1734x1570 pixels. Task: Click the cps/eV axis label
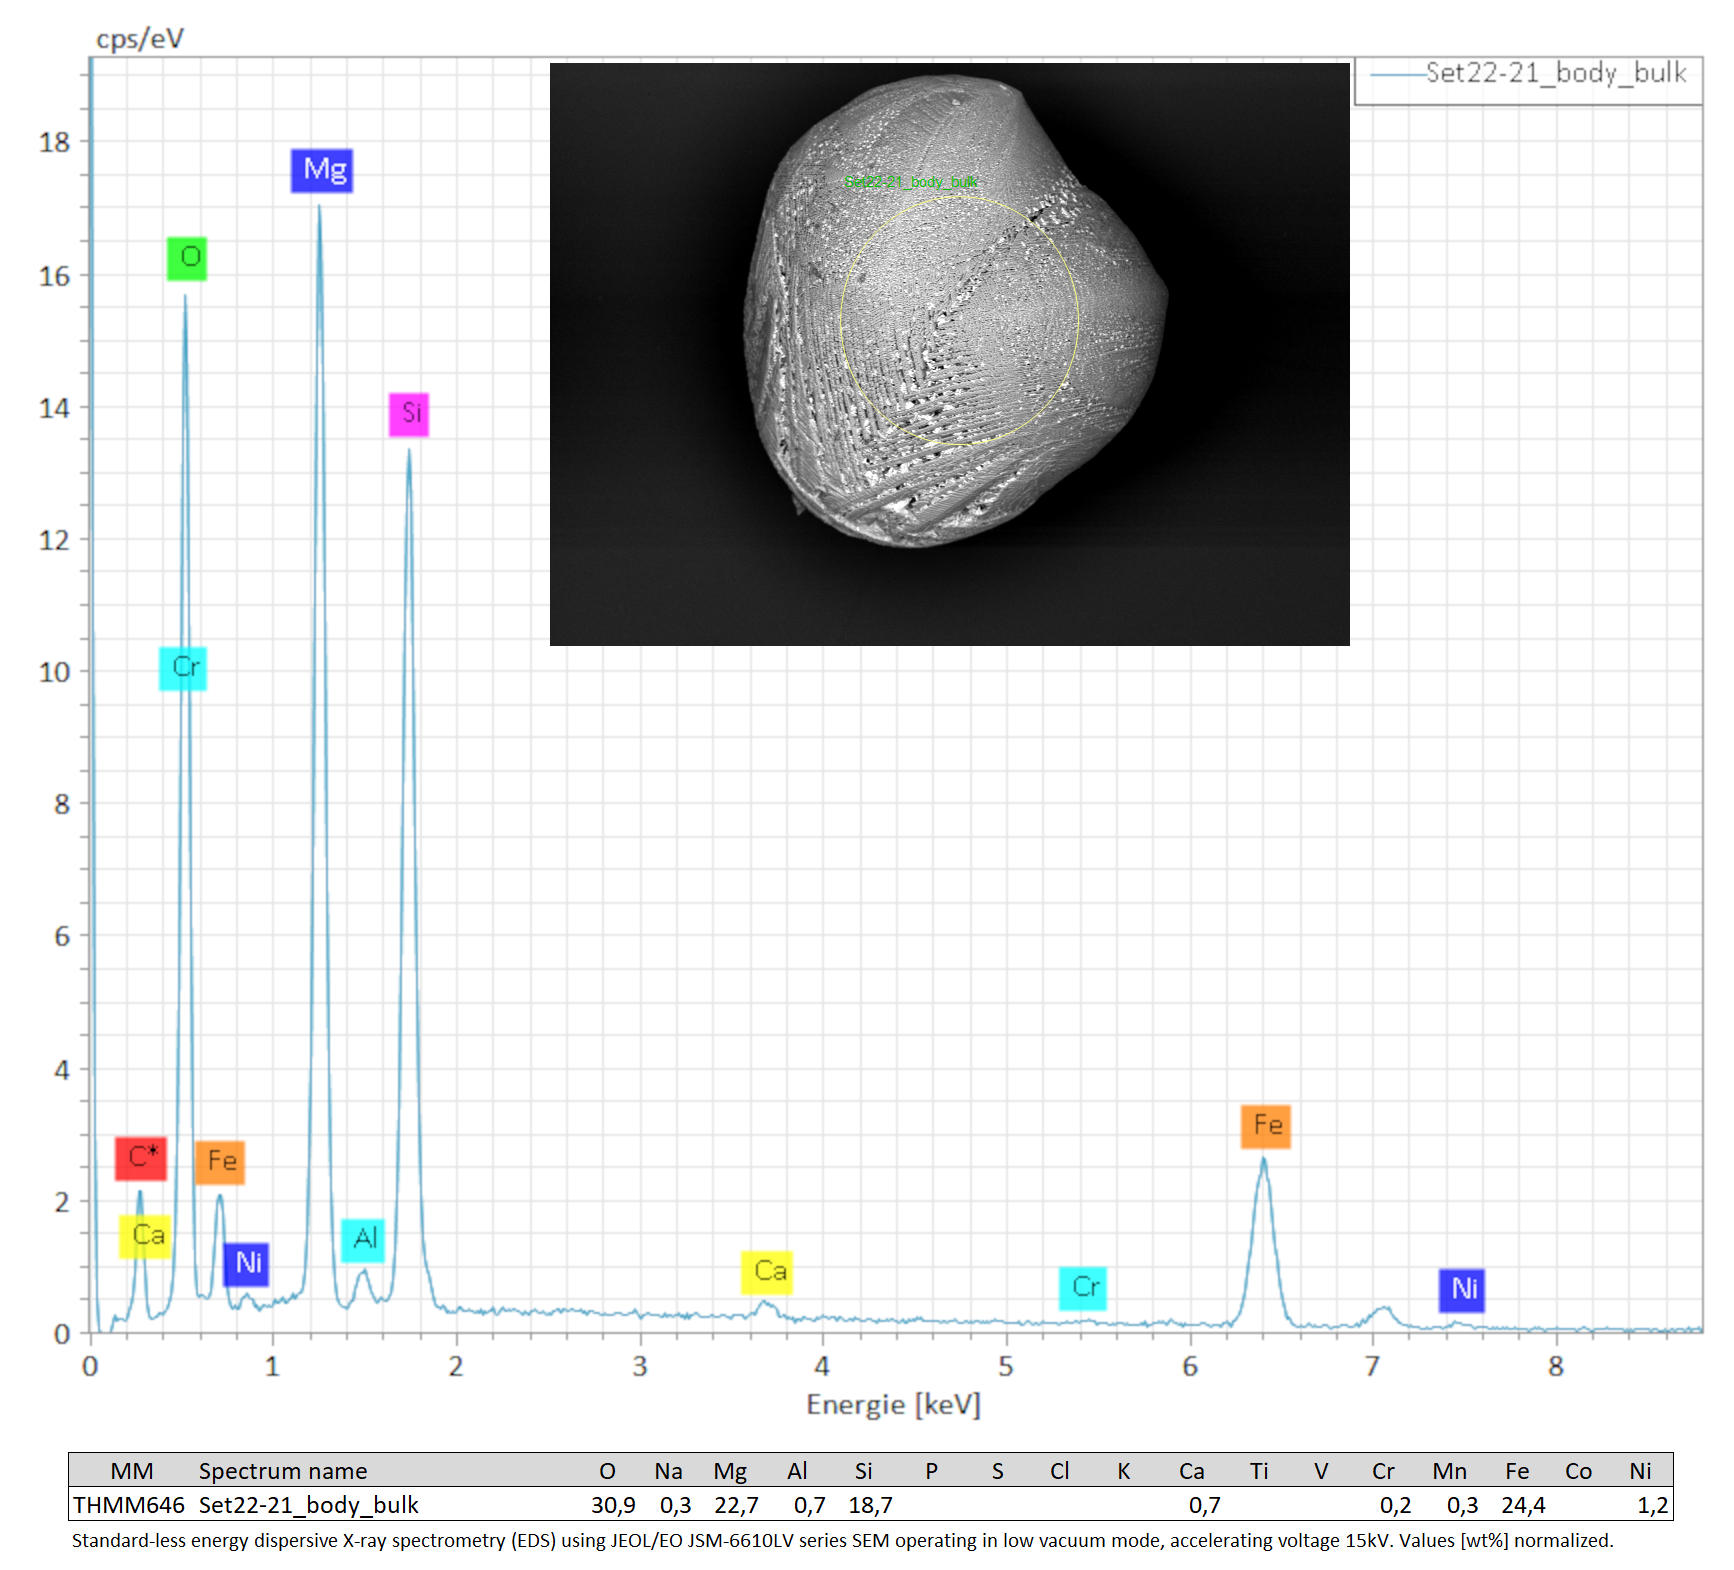[140, 39]
